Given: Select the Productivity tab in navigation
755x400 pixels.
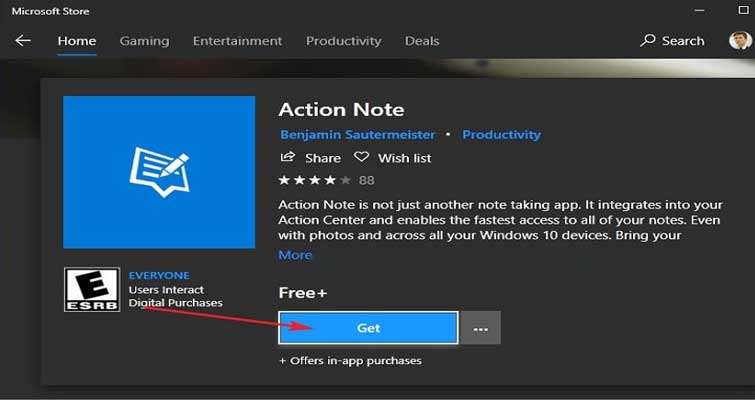Looking at the screenshot, I should 343,41.
